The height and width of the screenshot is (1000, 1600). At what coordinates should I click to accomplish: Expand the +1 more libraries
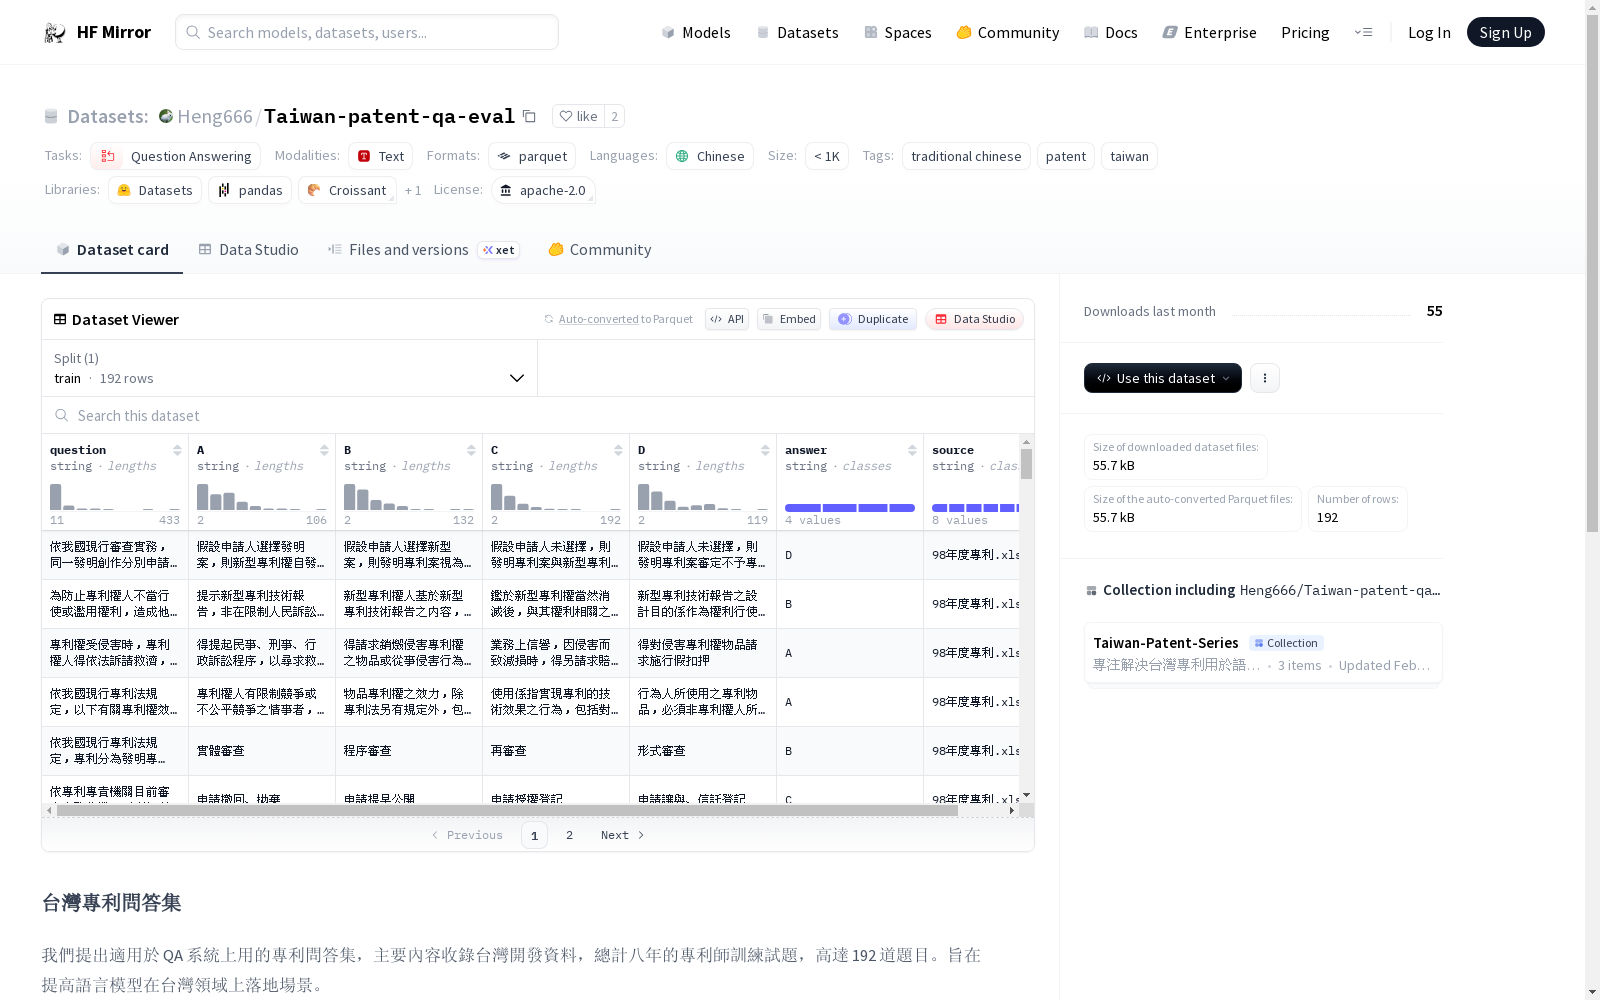[413, 190]
